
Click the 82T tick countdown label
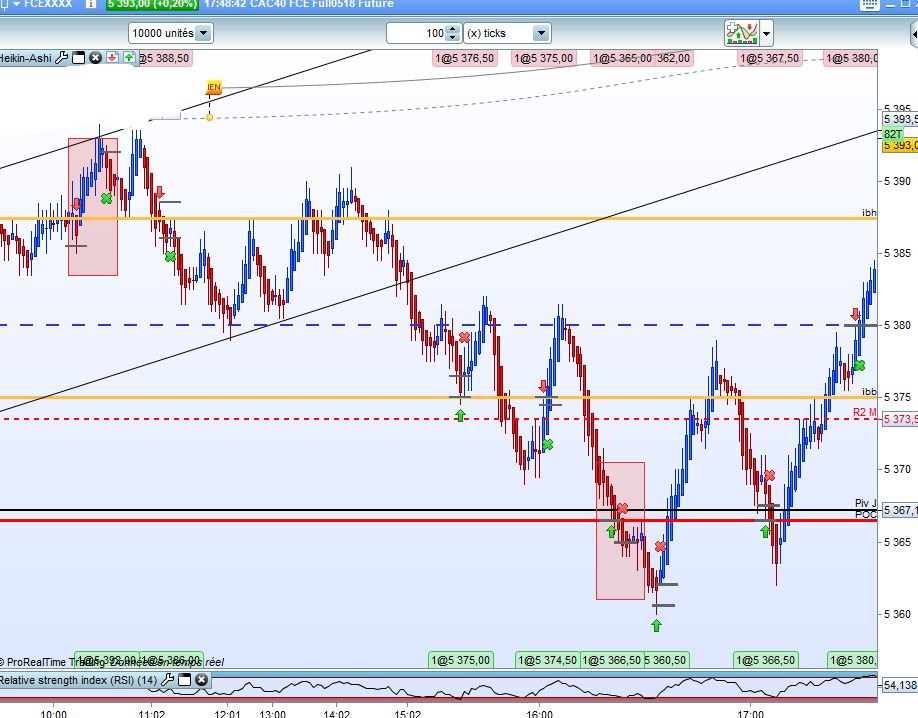point(893,134)
